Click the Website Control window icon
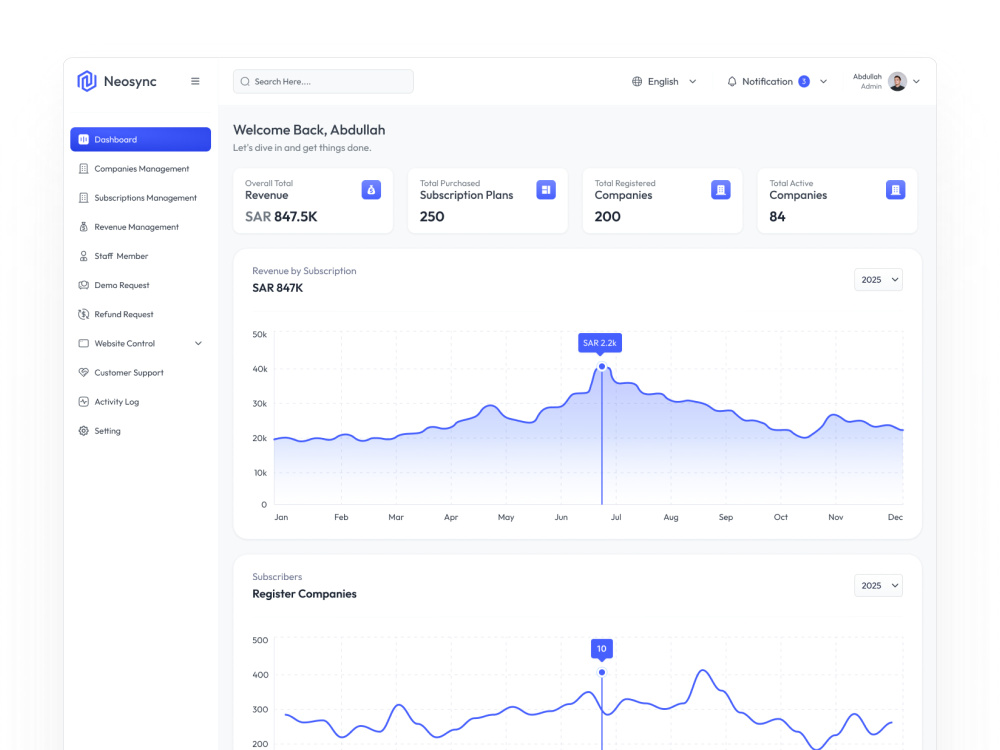Screen dimensions: 1000x750 click(x=84, y=343)
